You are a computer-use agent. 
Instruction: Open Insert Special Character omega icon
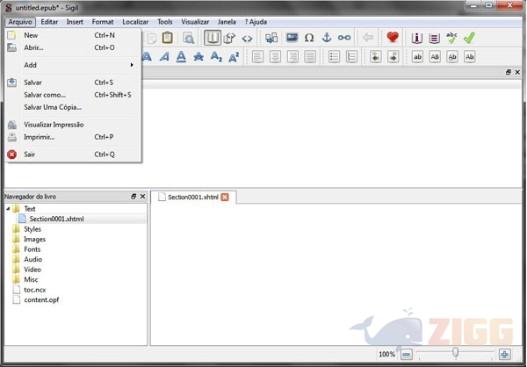tap(309, 38)
